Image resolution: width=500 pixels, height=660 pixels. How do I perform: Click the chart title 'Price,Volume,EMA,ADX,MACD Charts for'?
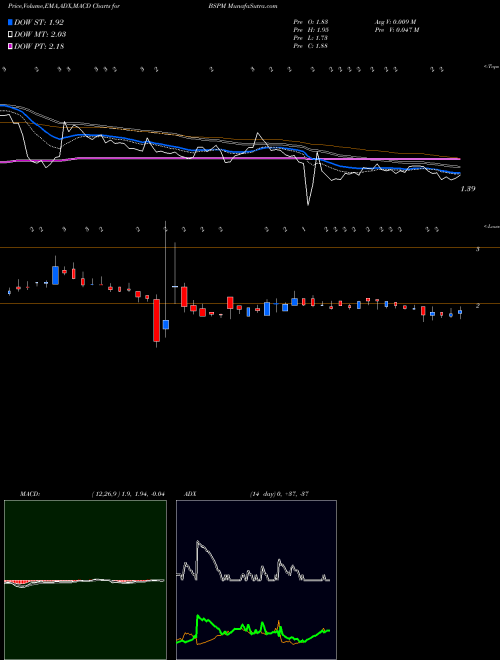(x=62, y=6)
